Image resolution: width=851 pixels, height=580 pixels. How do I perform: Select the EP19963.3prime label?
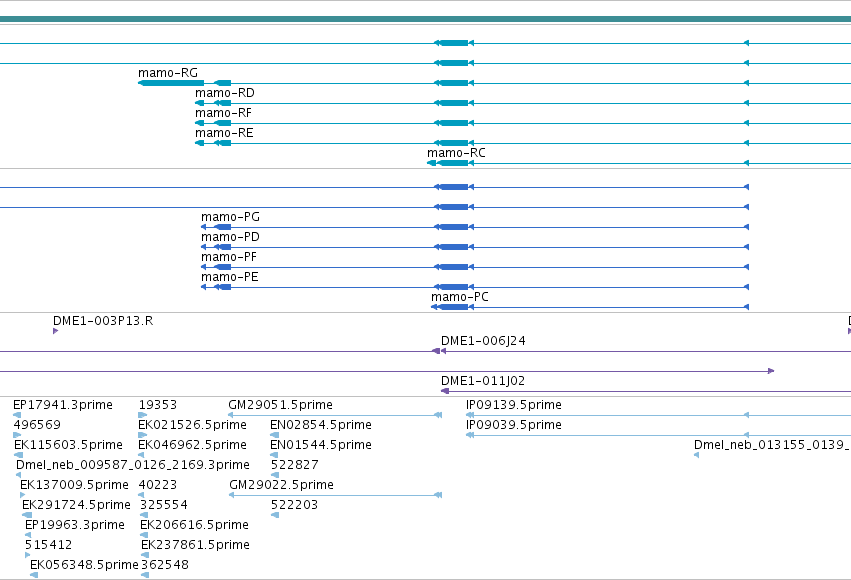pos(75,525)
